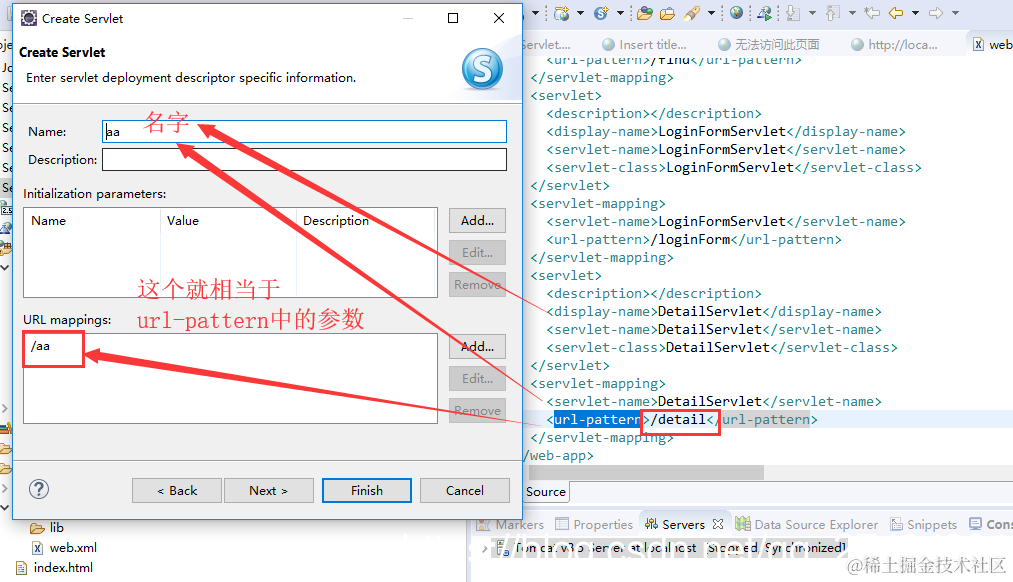
Task: Click the Value column header
Action: [x=228, y=221]
